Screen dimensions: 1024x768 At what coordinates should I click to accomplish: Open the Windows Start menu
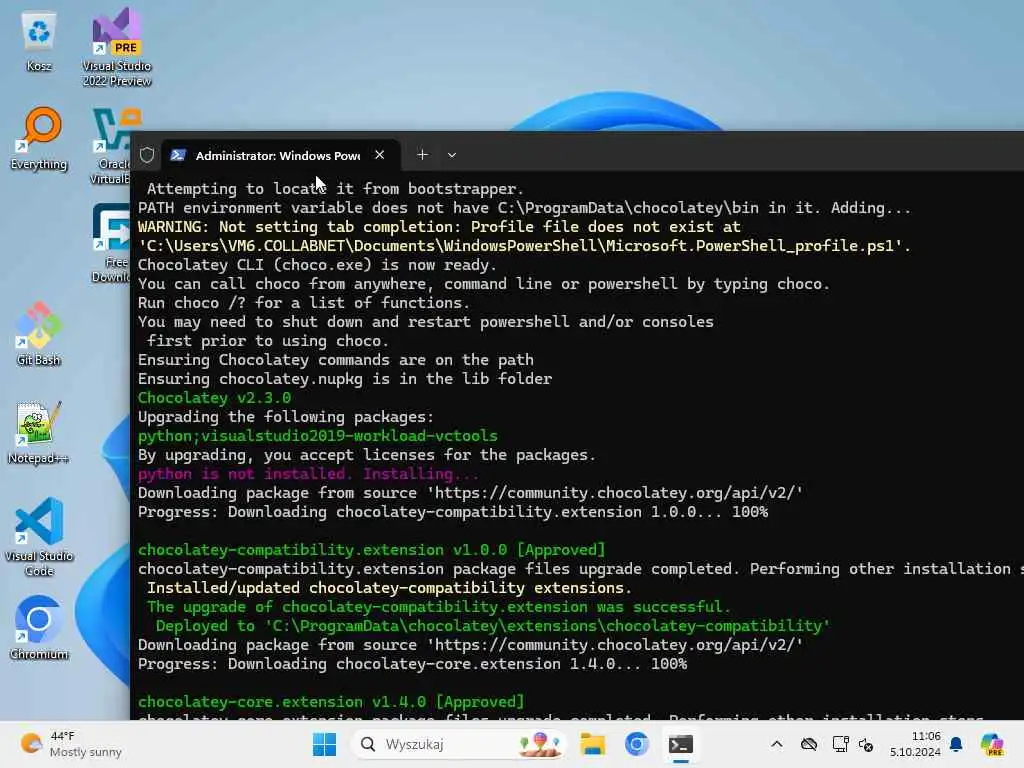324,744
